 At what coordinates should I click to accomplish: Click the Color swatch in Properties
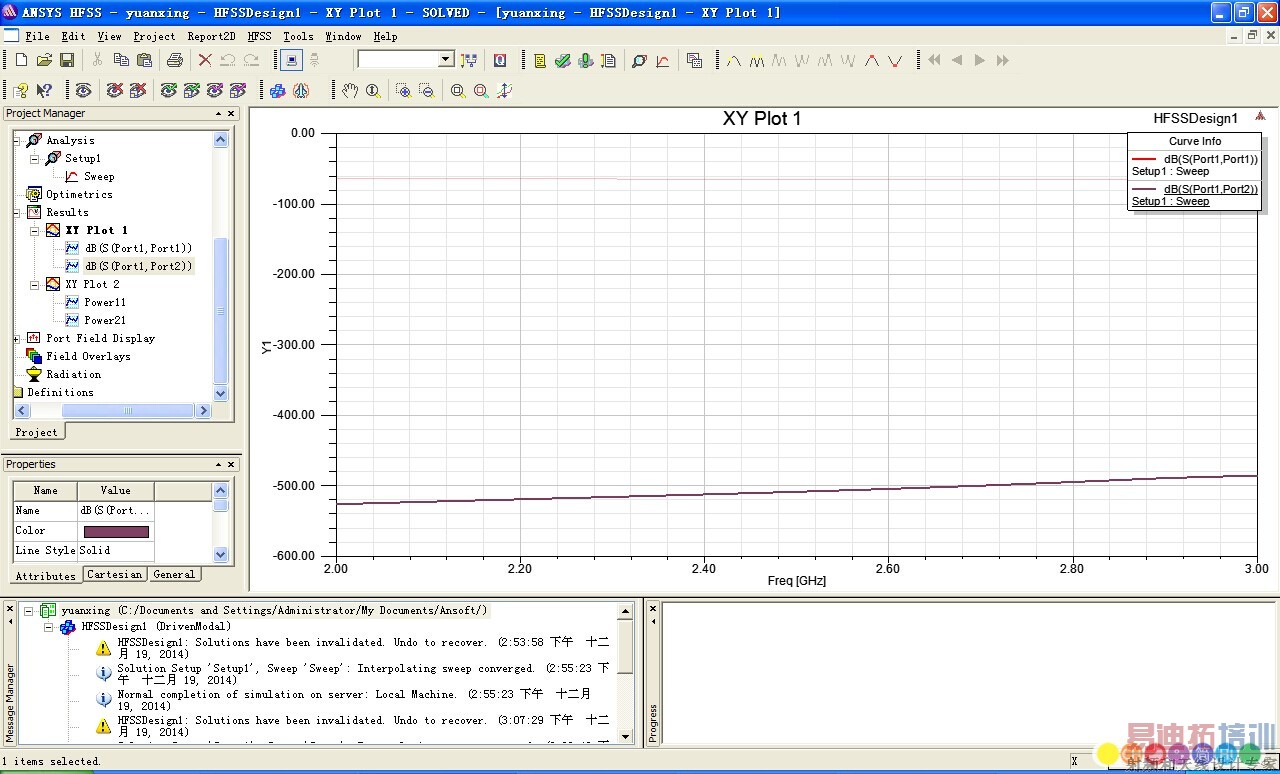116,531
